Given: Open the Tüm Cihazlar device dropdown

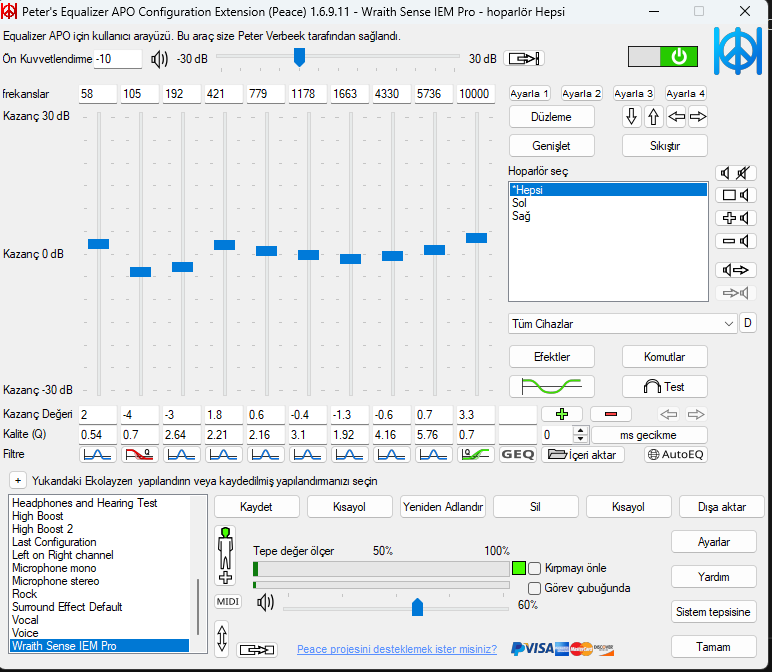Looking at the screenshot, I should [622, 324].
